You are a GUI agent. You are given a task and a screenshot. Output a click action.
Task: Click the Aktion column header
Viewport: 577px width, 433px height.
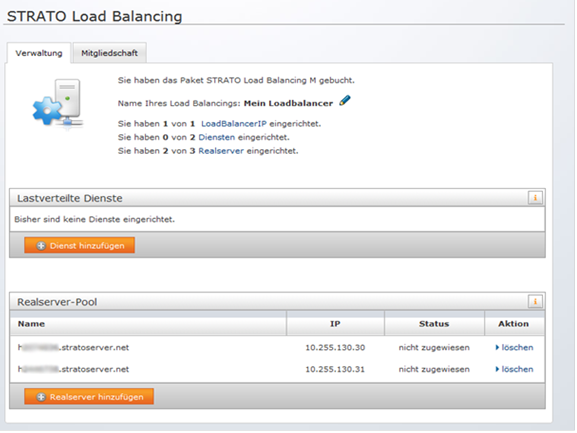point(514,324)
